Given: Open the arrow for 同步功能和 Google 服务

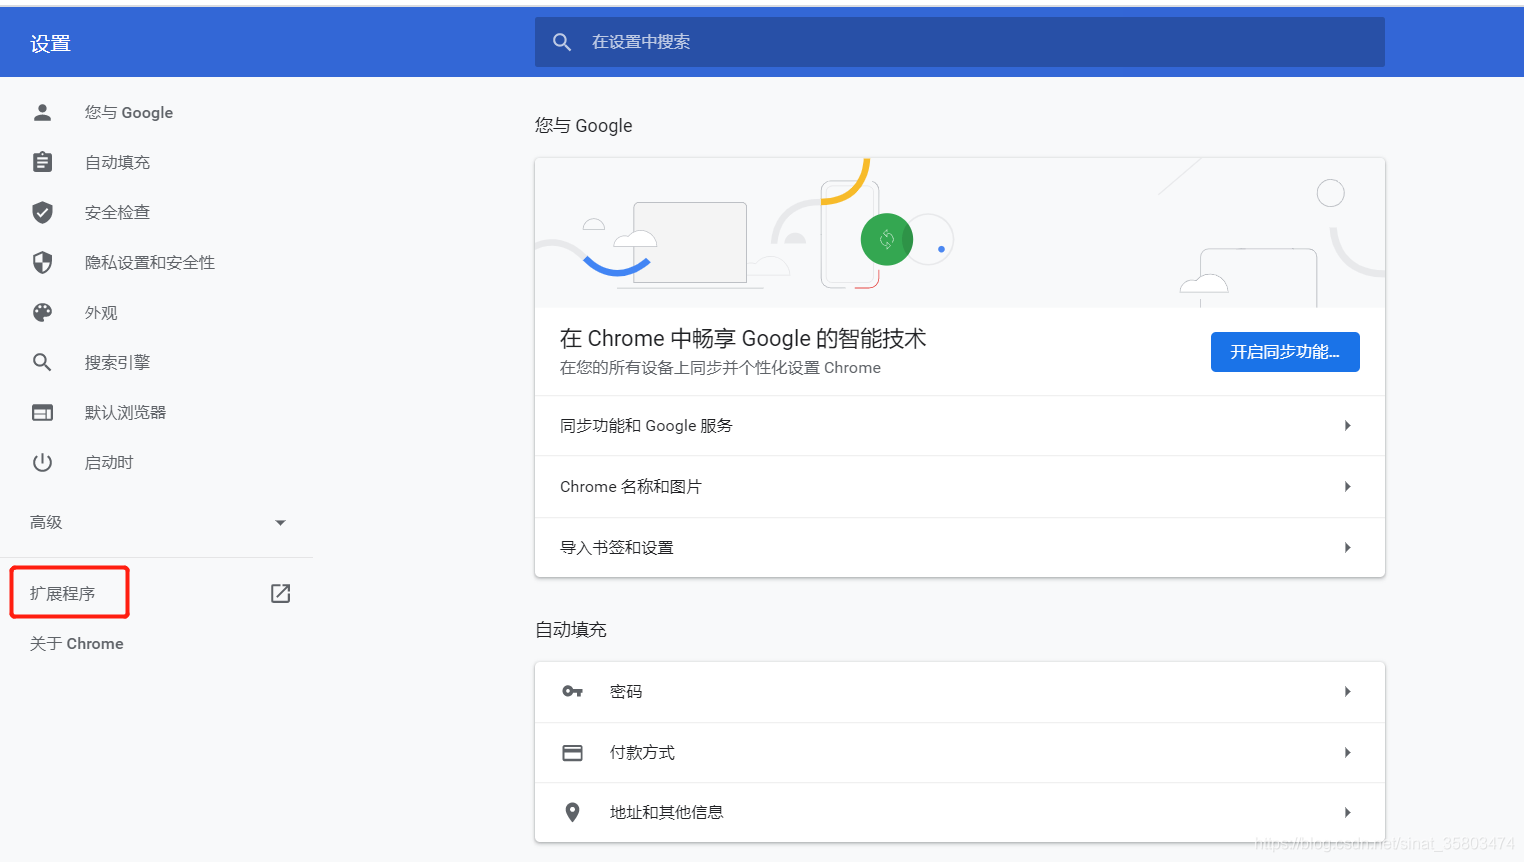Looking at the screenshot, I should (1348, 426).
